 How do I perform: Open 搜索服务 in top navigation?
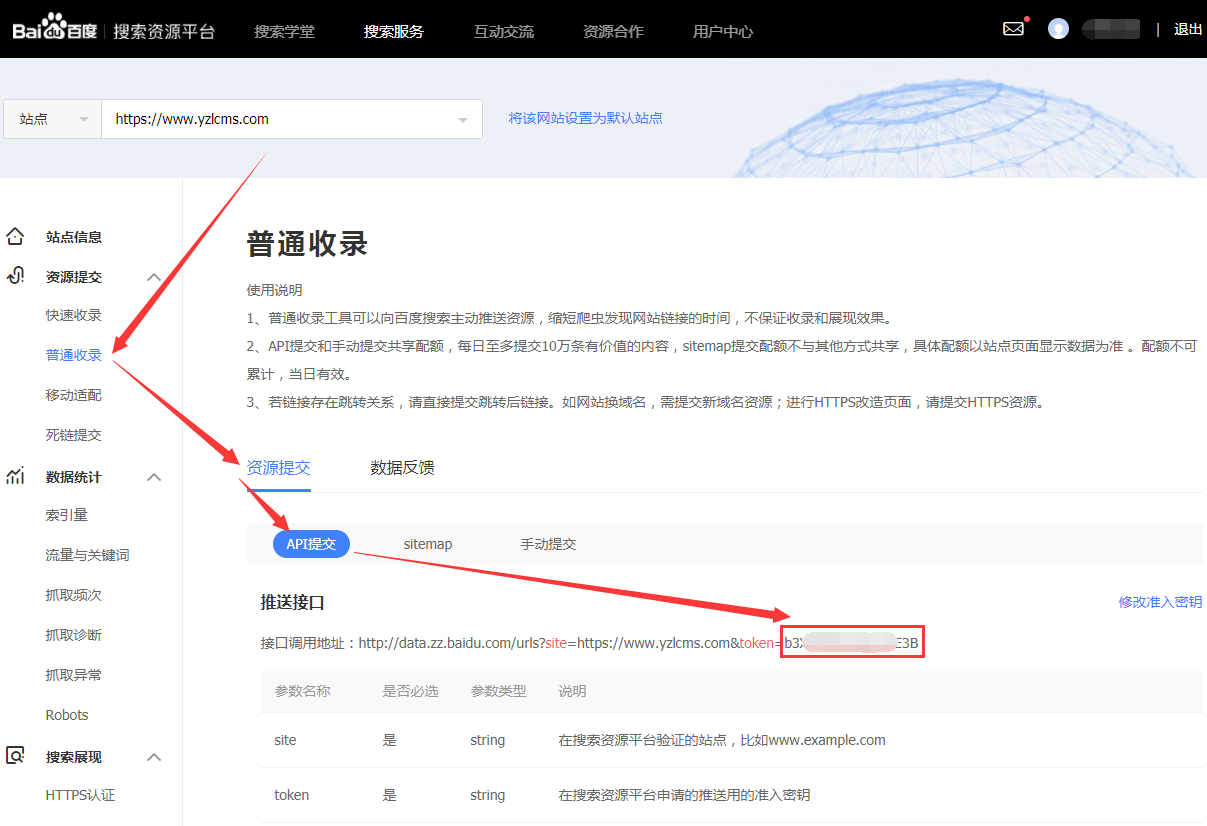[x=394, y=31]
